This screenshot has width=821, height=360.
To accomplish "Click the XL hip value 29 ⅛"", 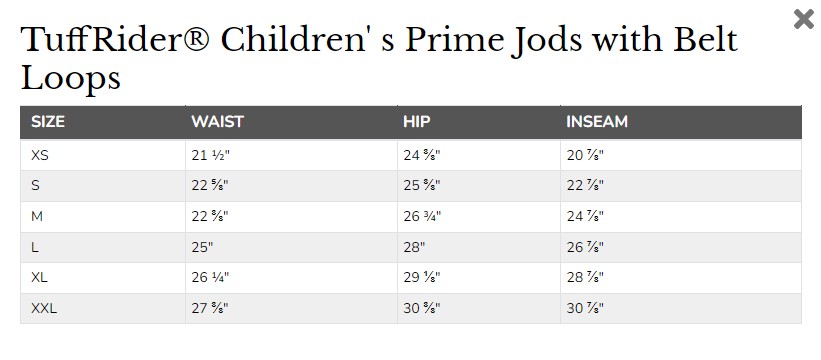I will tap(421, 277).
